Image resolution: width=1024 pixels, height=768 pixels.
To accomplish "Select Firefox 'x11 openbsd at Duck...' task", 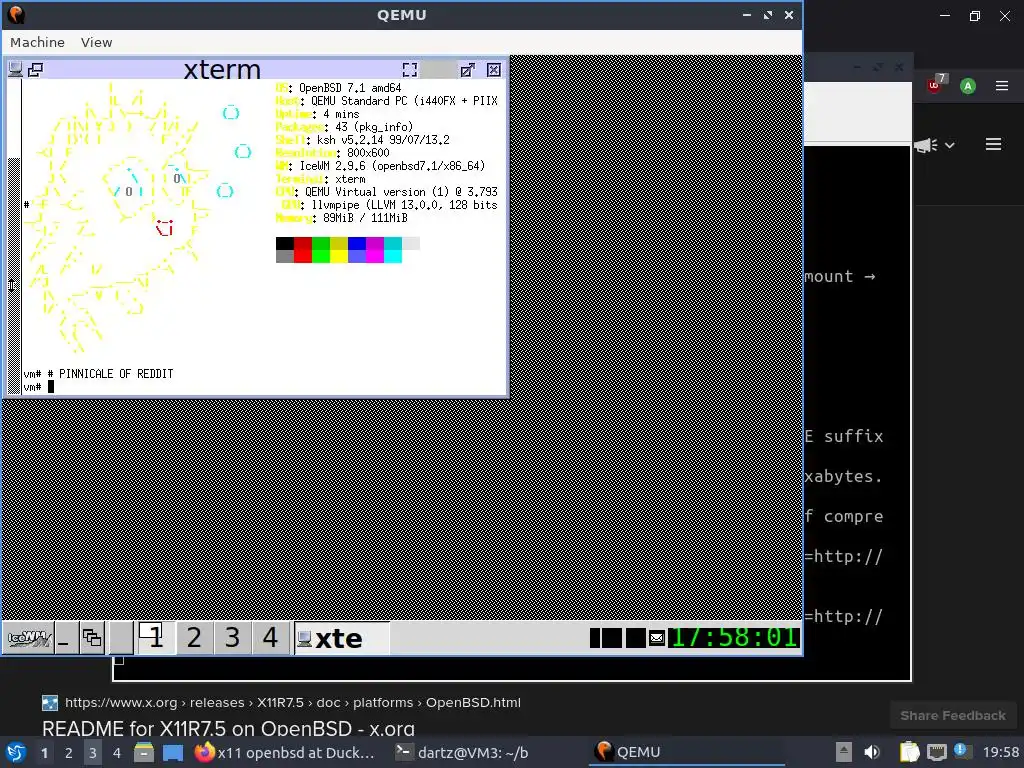I will (x=285, y=752).
